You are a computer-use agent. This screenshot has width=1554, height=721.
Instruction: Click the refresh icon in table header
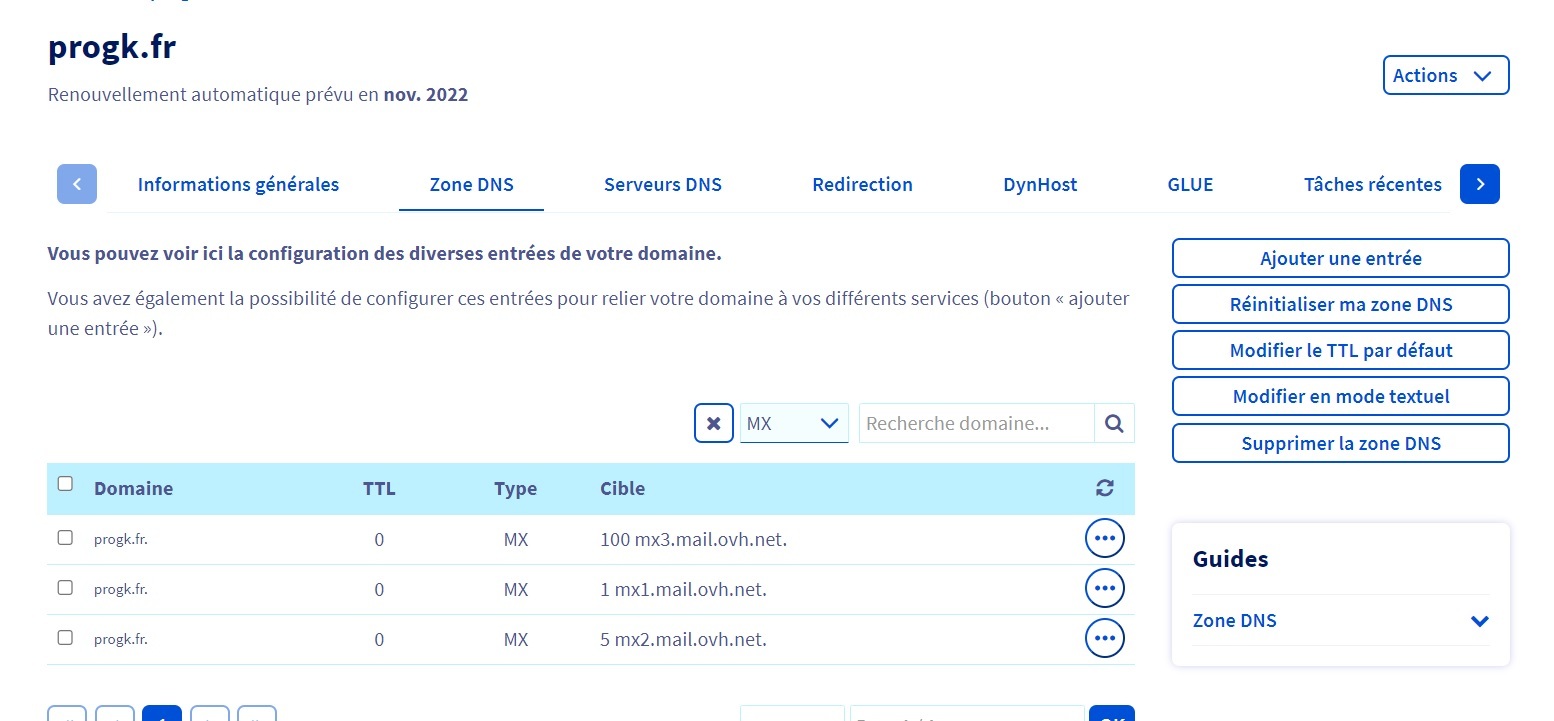[x=1104, y=488]
